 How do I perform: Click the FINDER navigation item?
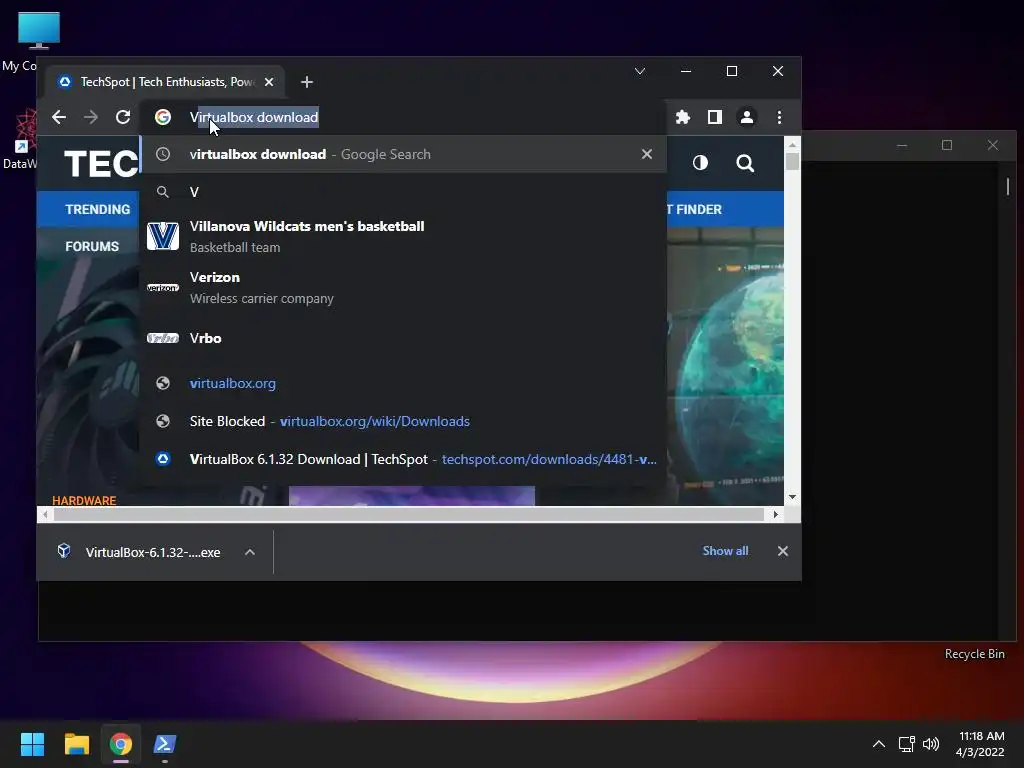point(699,210)
